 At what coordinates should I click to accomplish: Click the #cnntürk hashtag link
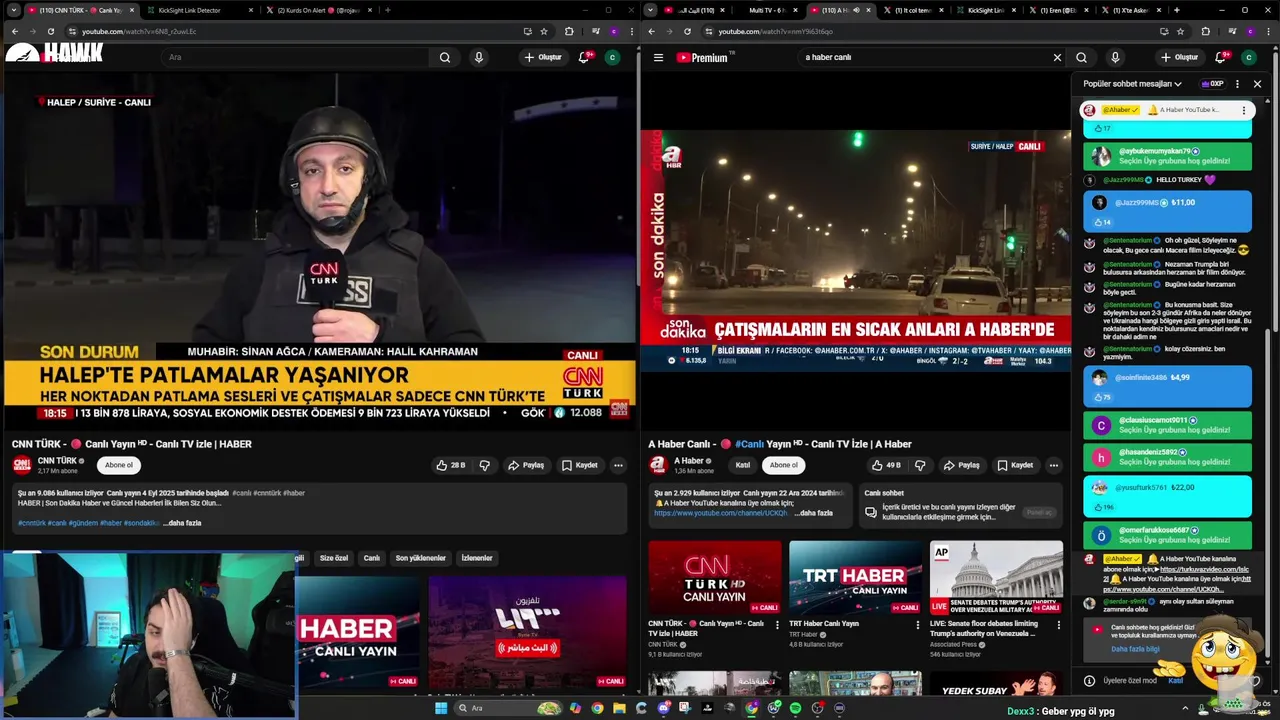point(32,523)
